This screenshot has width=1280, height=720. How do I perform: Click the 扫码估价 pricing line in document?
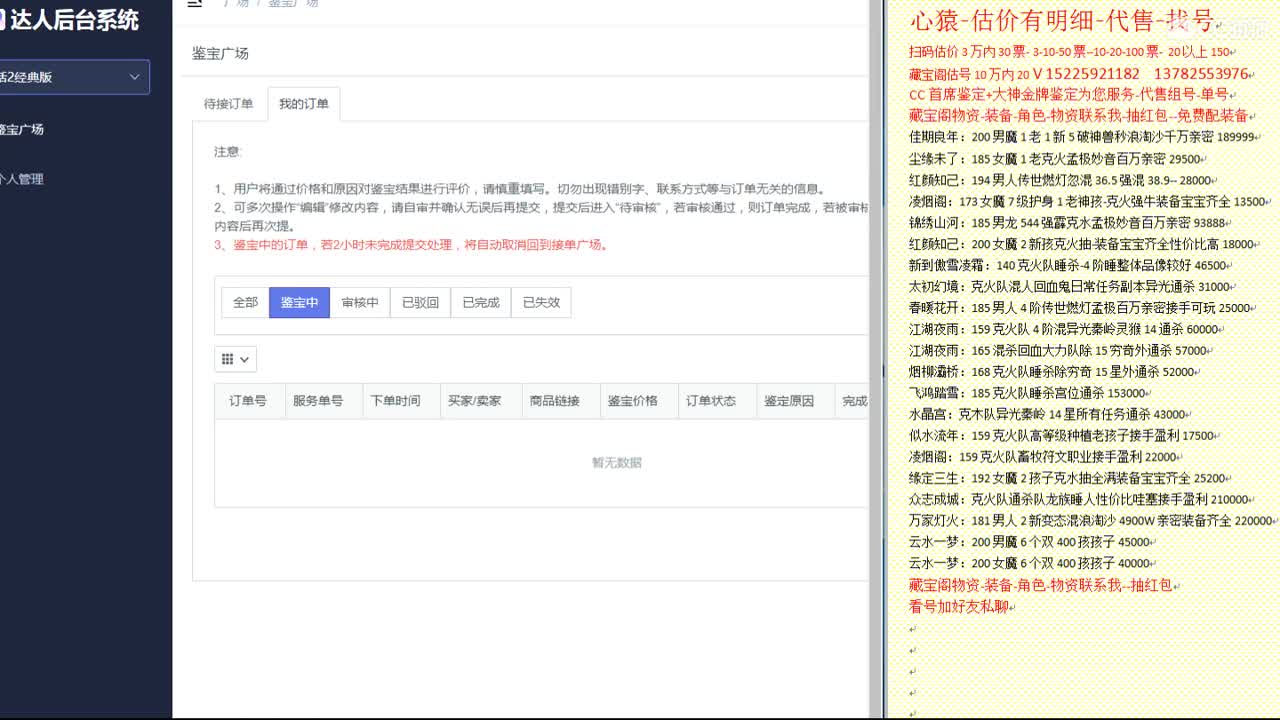tap(1071, 51)
